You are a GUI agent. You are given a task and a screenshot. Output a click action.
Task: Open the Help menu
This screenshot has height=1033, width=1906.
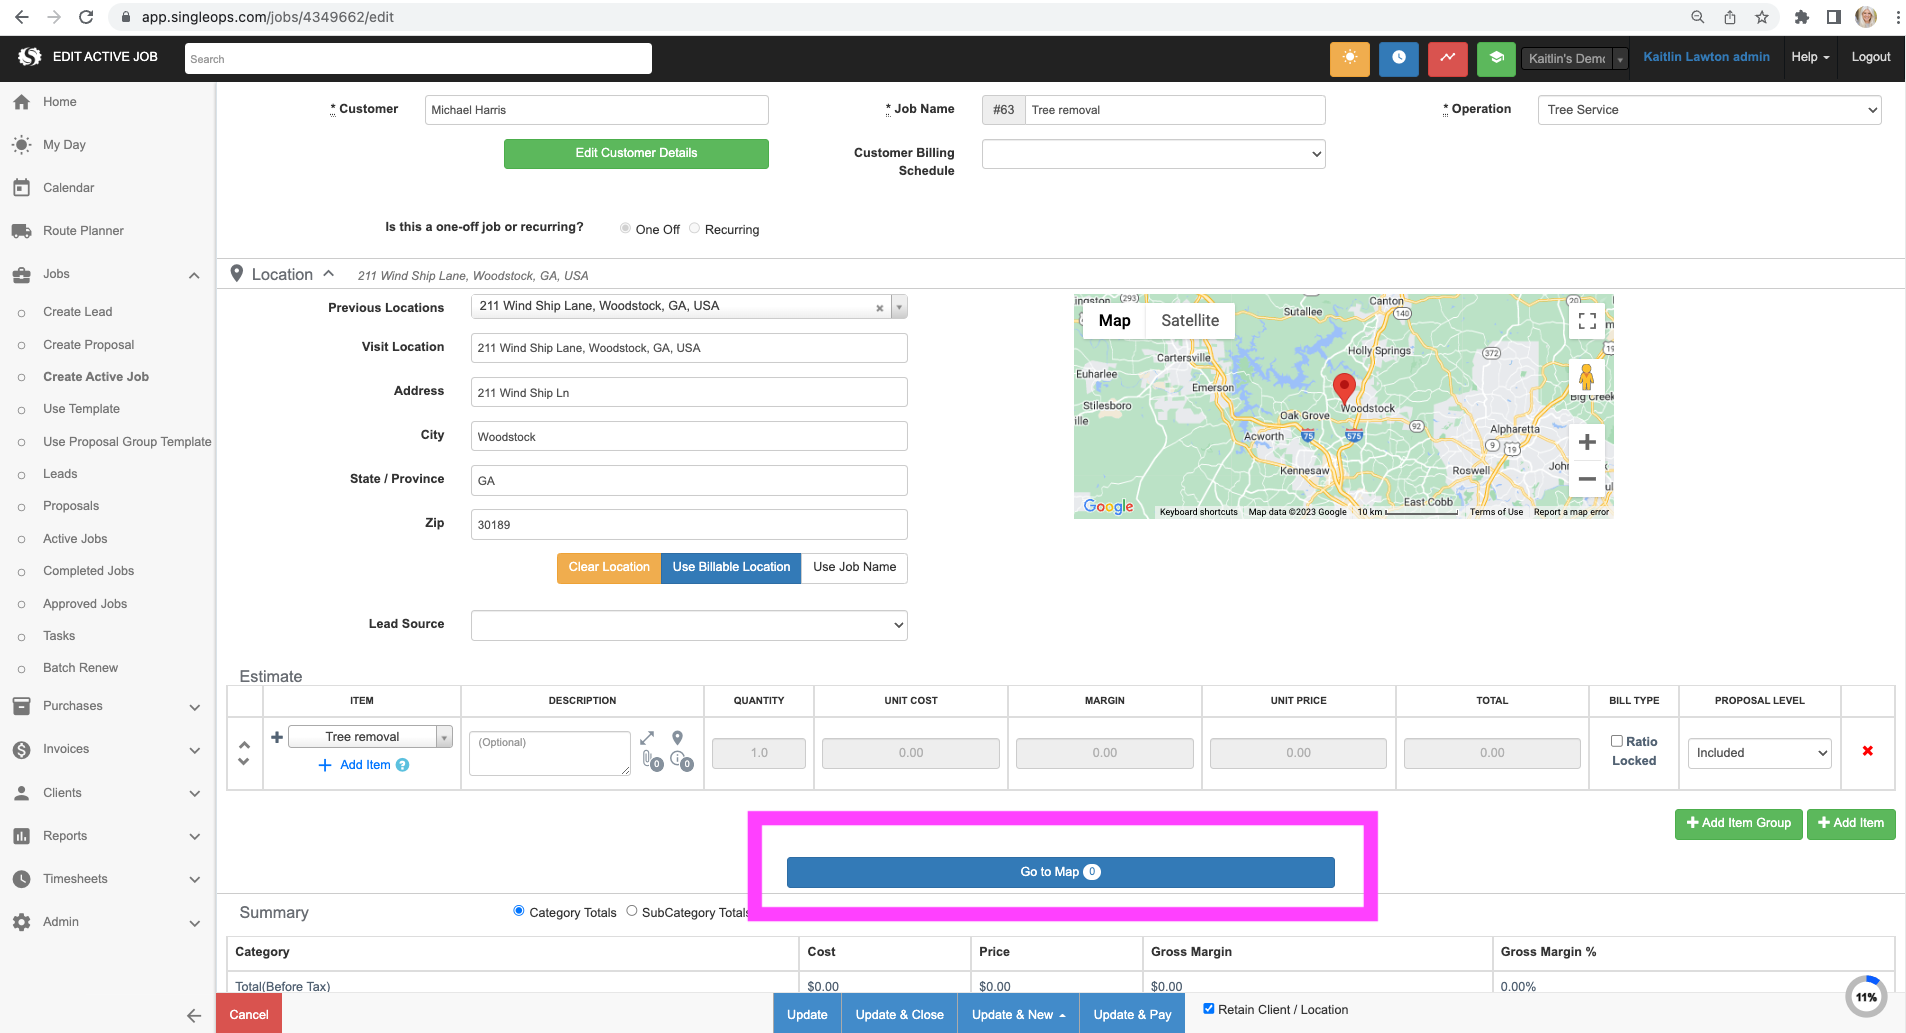pyautogui.click(x=1810, y=57)
